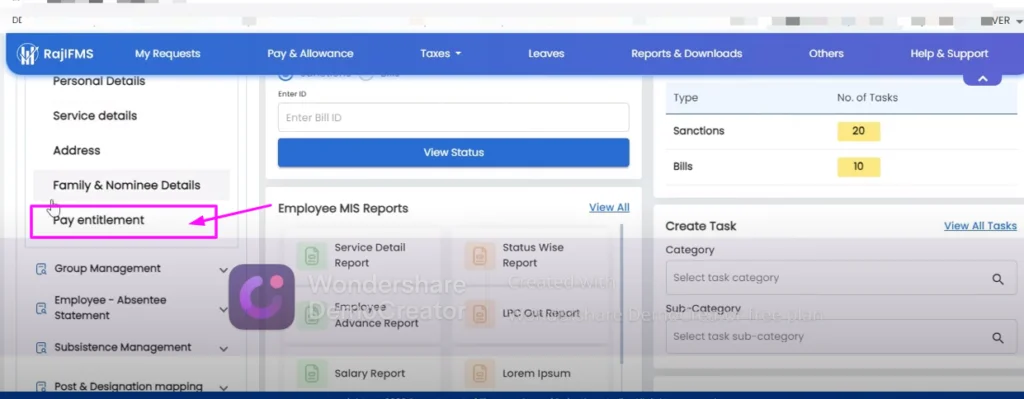The image size is (1024, 399).
Task: Open Address in sidebar
Action: pyautogui.click(x=76, y=150)
